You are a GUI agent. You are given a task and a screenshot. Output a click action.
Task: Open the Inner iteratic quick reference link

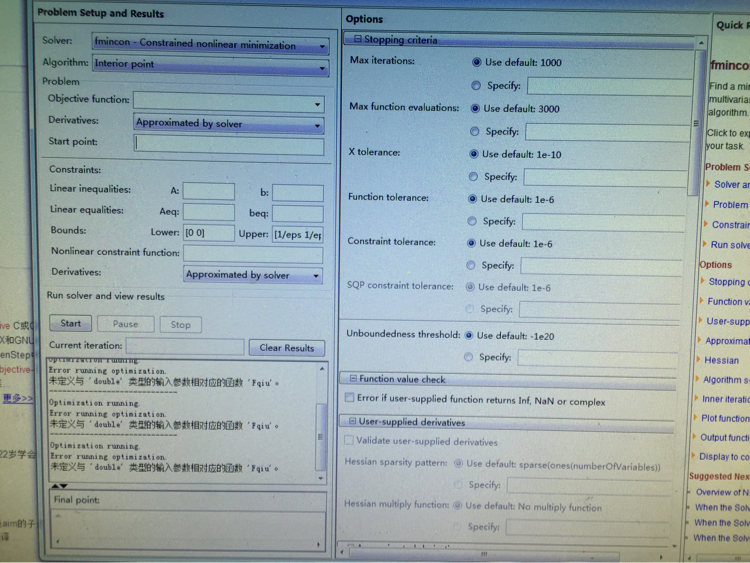tap(725, 399)
